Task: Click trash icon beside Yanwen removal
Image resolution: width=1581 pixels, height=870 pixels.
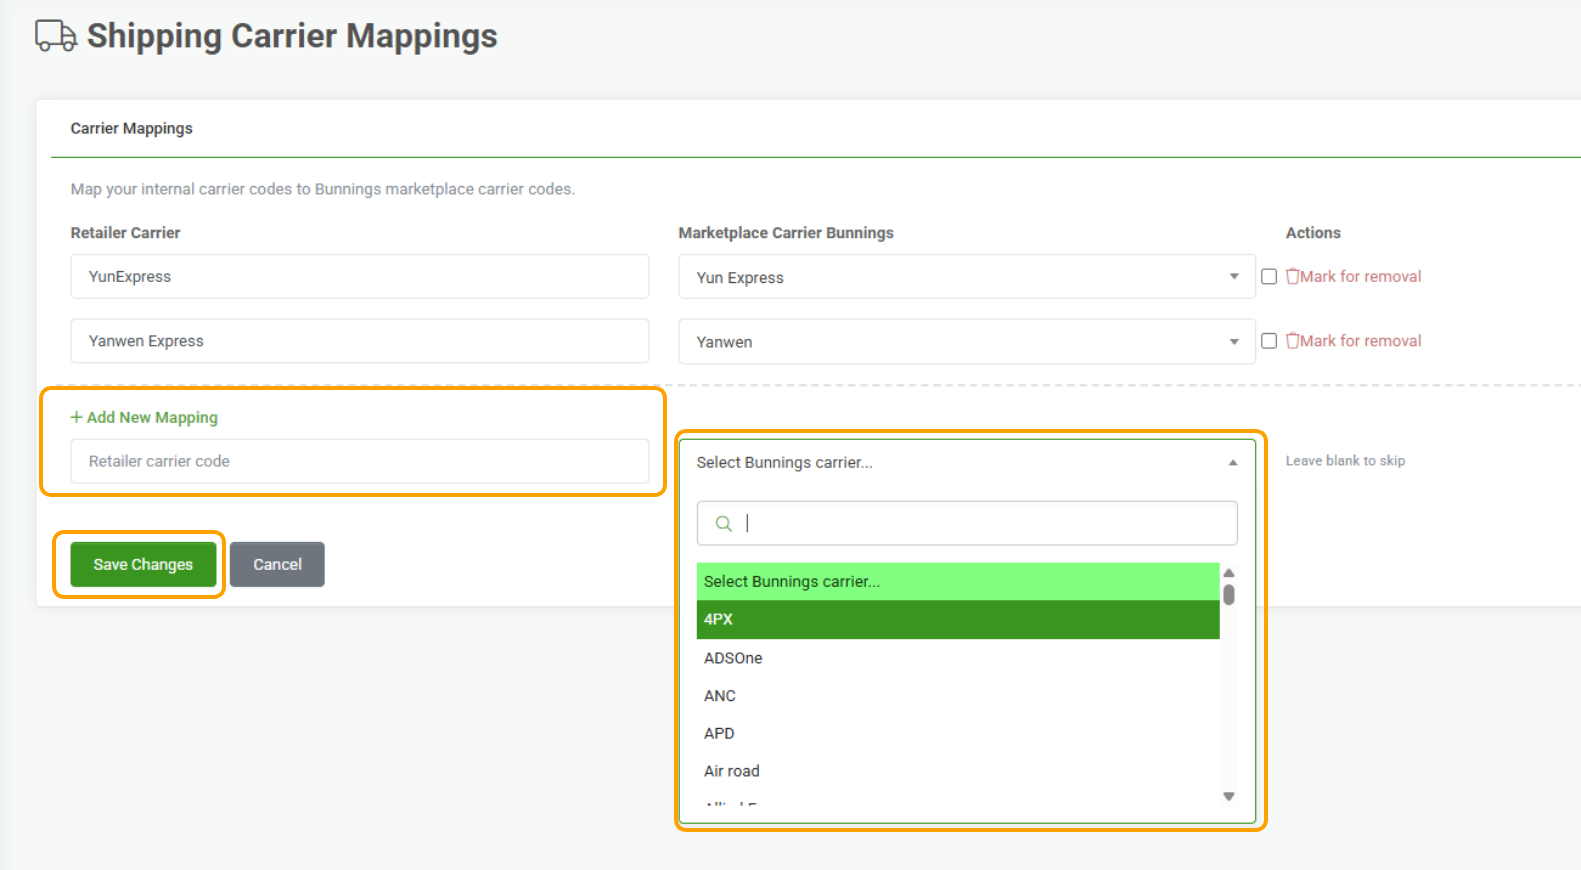Action: click(1292, 341)
